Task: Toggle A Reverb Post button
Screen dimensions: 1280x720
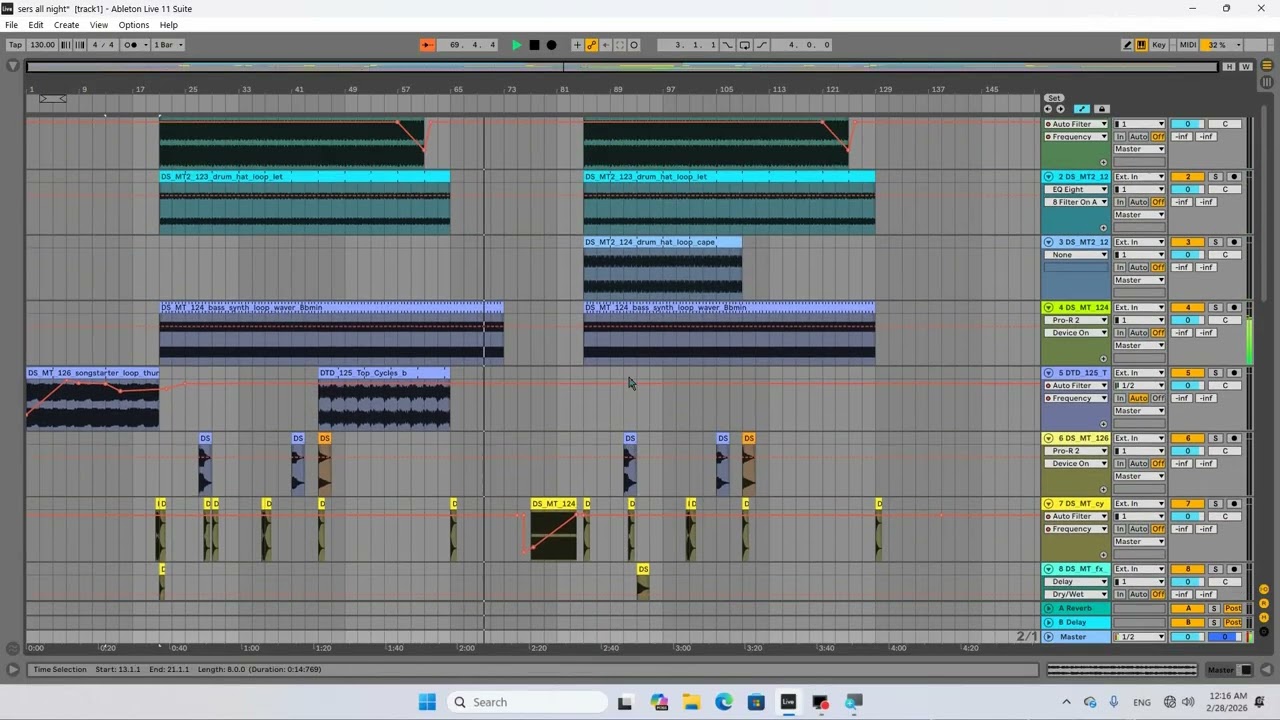Action: [x=1234, y=608]
